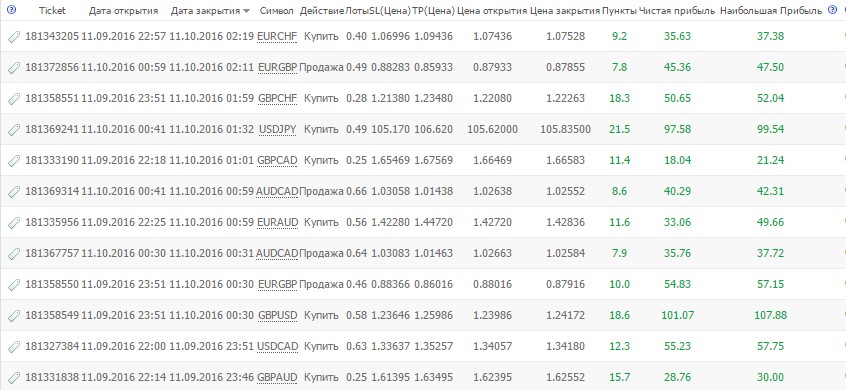Viewport: 846px width, 390px height.
Task: Sort by Пункты column header
Action: (619, 10)
